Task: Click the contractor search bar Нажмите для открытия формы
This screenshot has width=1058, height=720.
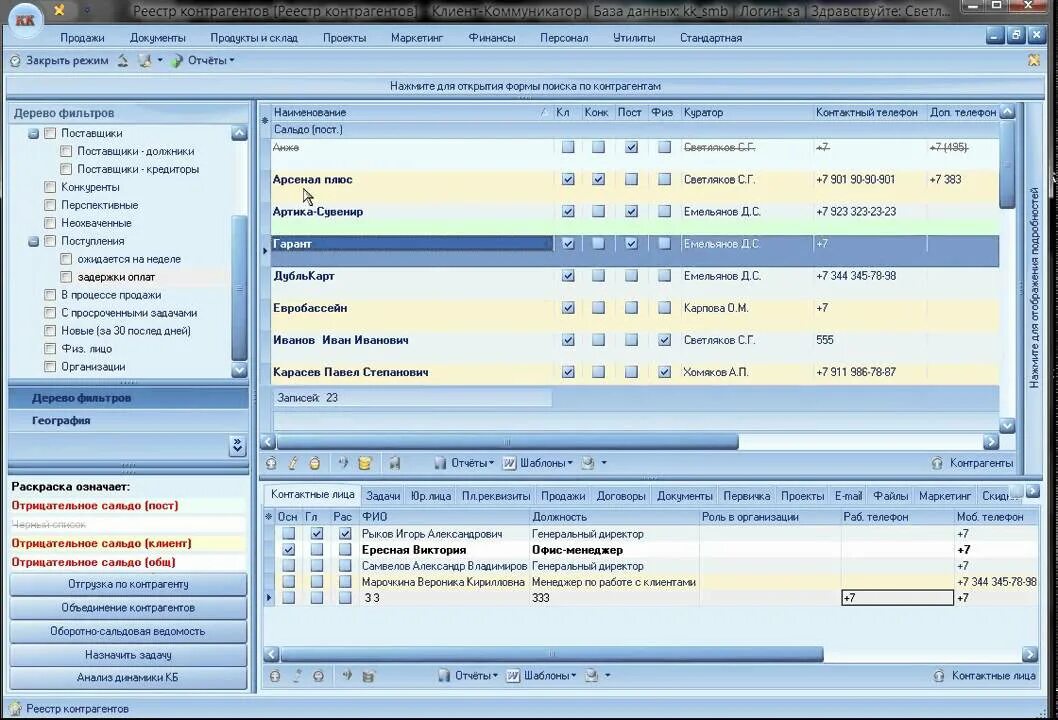Action: (x=525, y=86)
